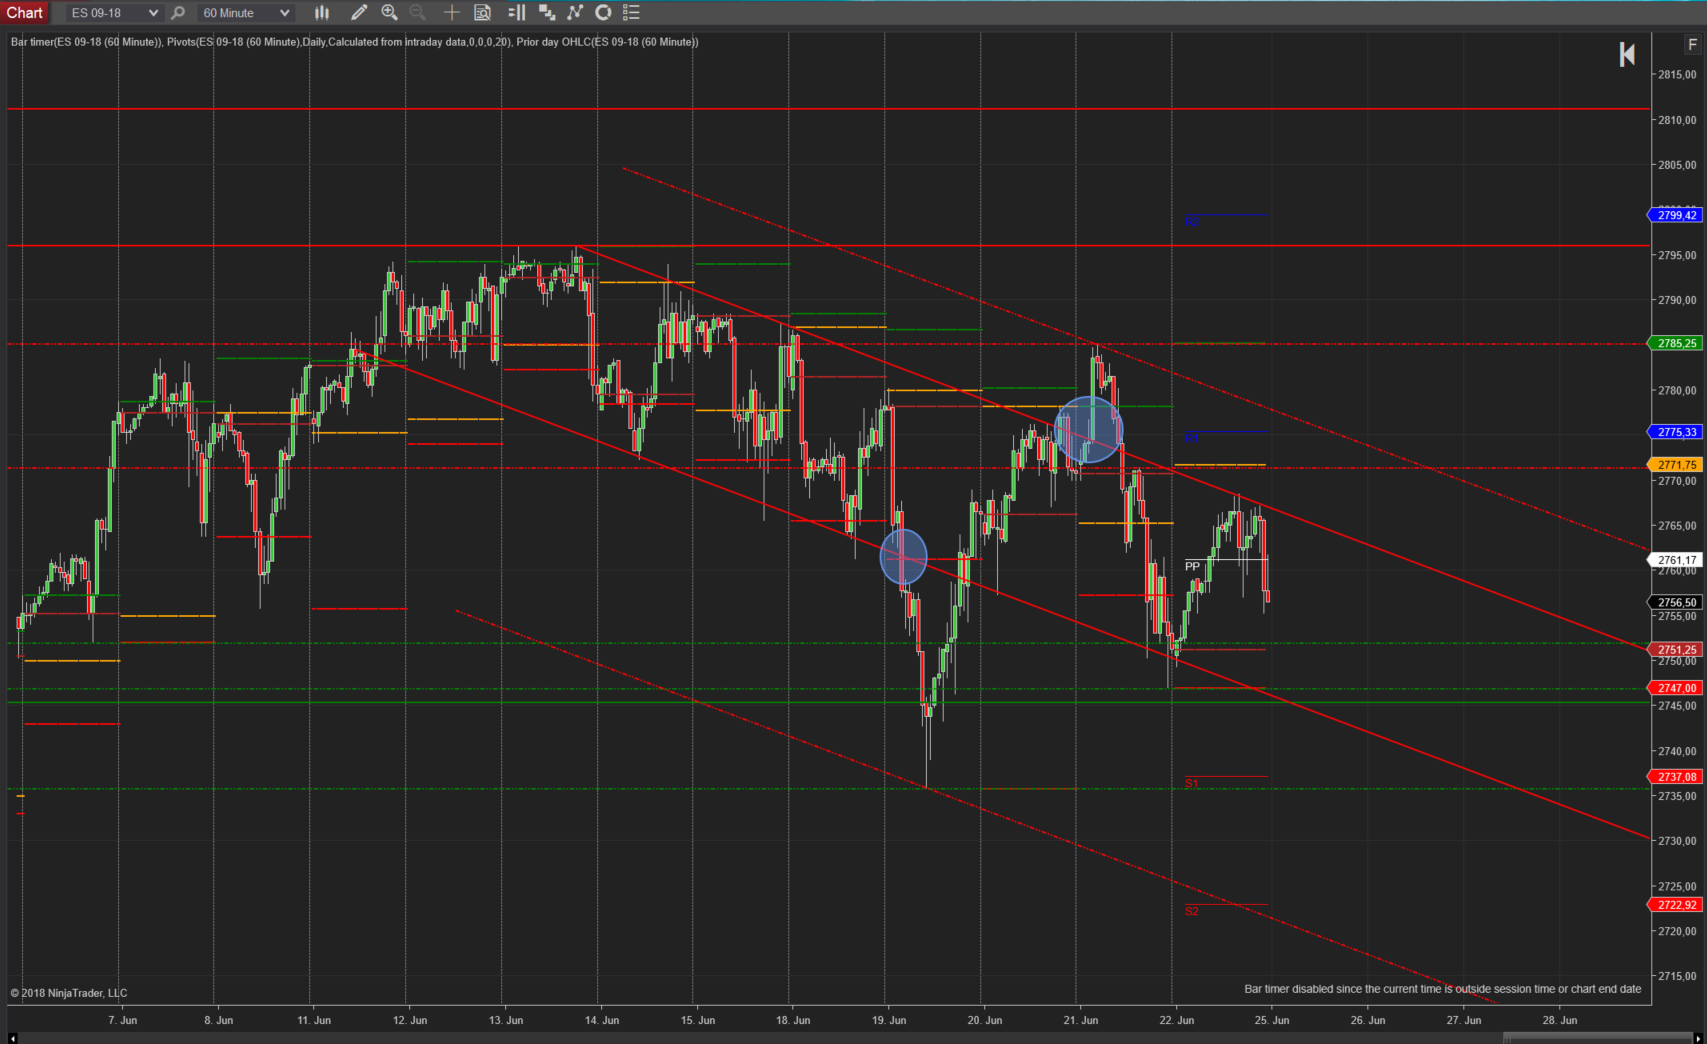Open the indicators icon
Screen dimensions: 1707x1044
pos(575,13)
